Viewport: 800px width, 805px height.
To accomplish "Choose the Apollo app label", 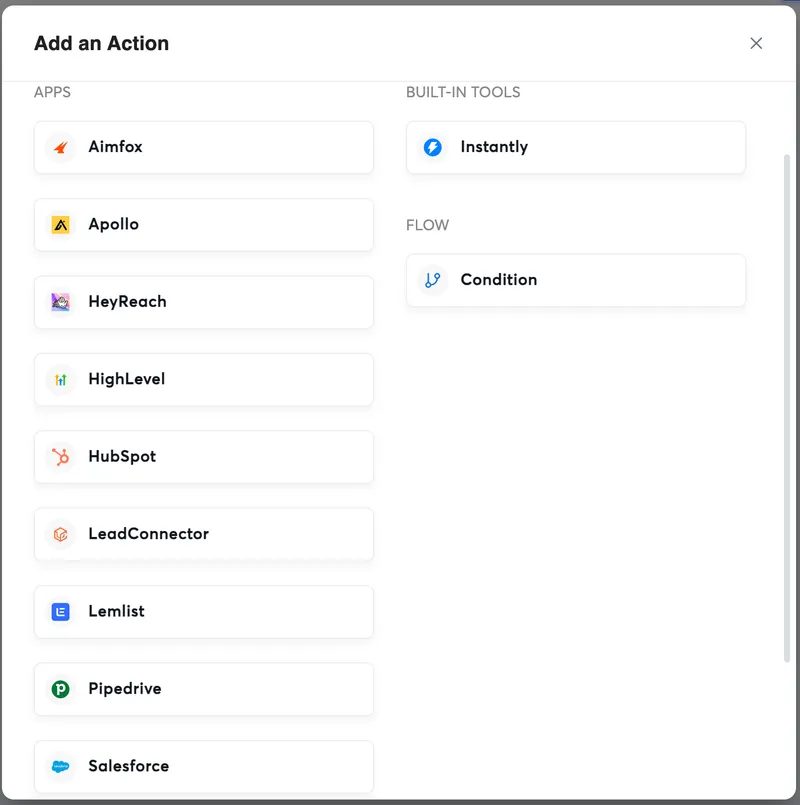I will point(113,224).
